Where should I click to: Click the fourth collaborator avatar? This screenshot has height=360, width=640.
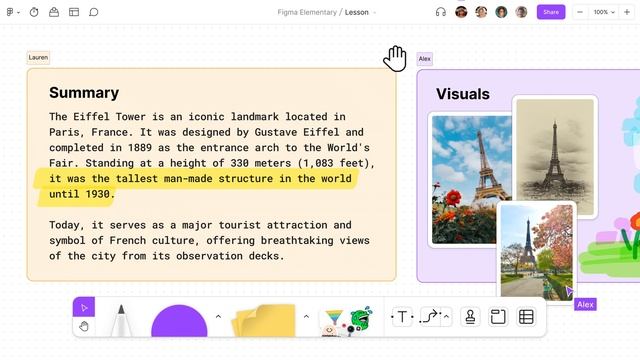point(521,12)
